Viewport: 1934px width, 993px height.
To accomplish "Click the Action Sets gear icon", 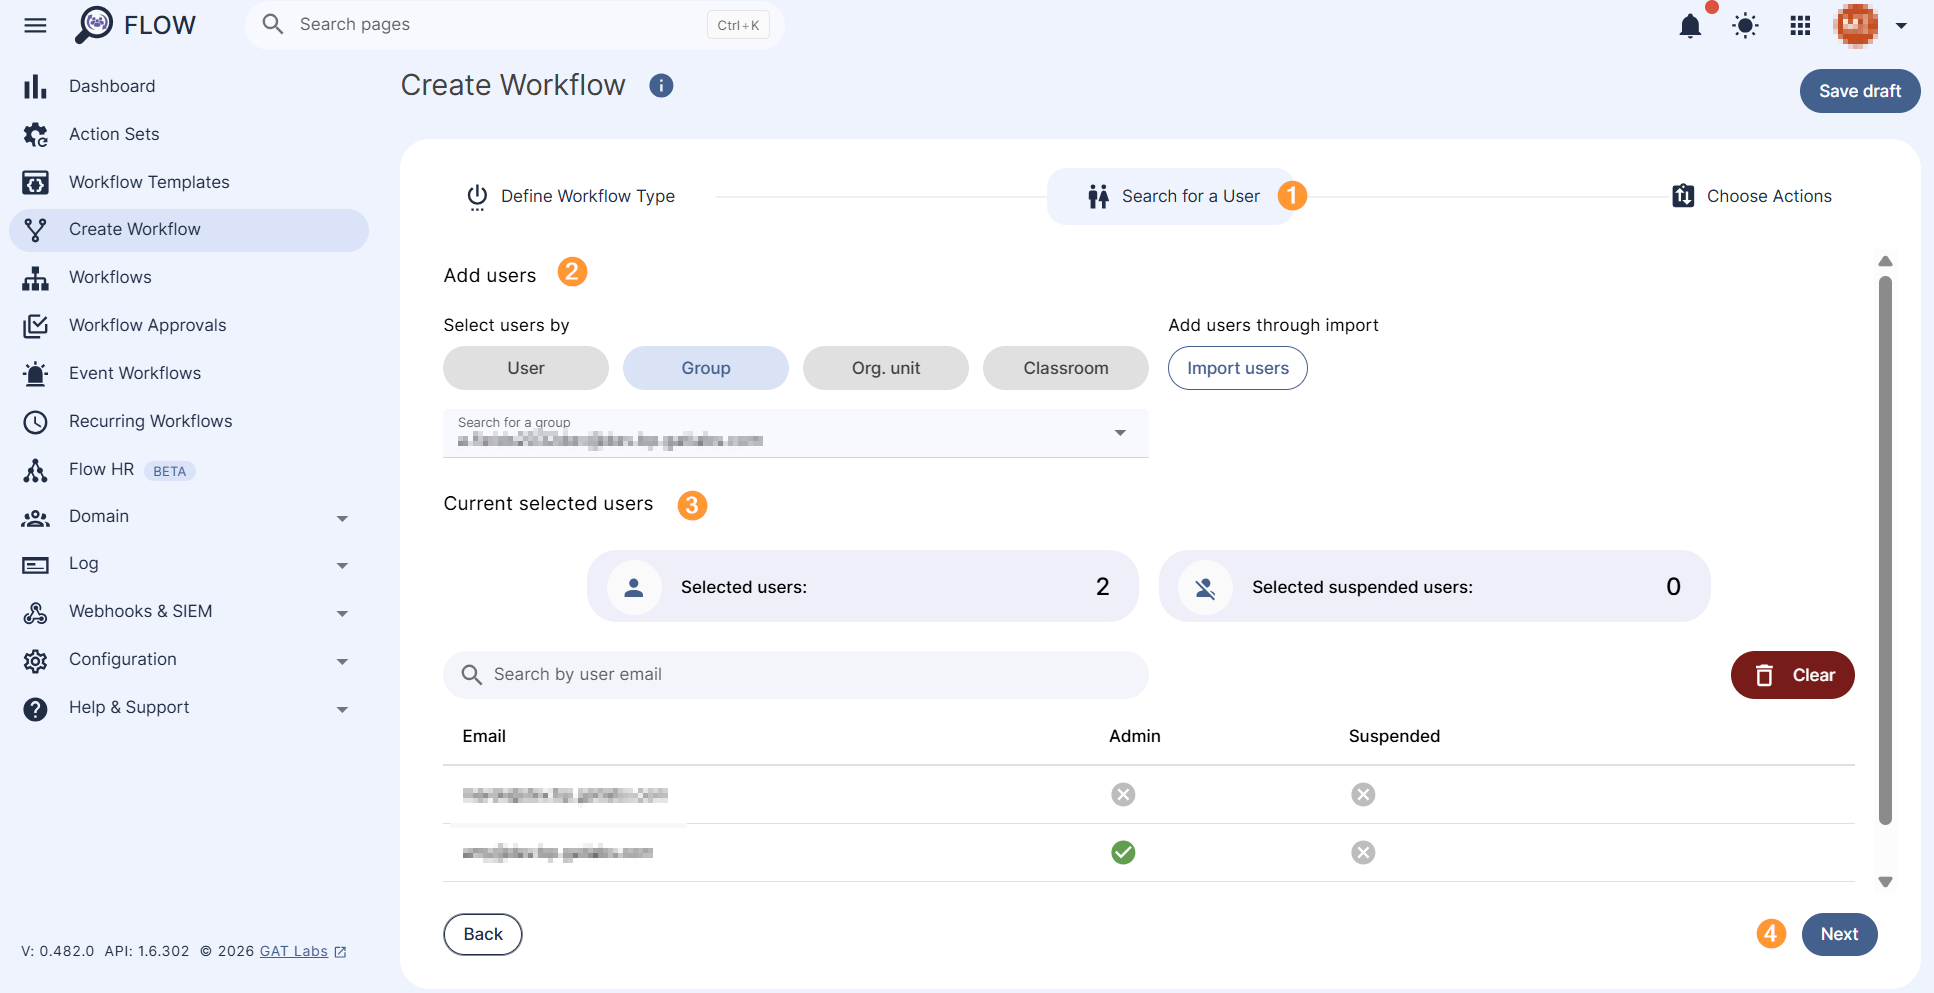I will pos(35,134).
